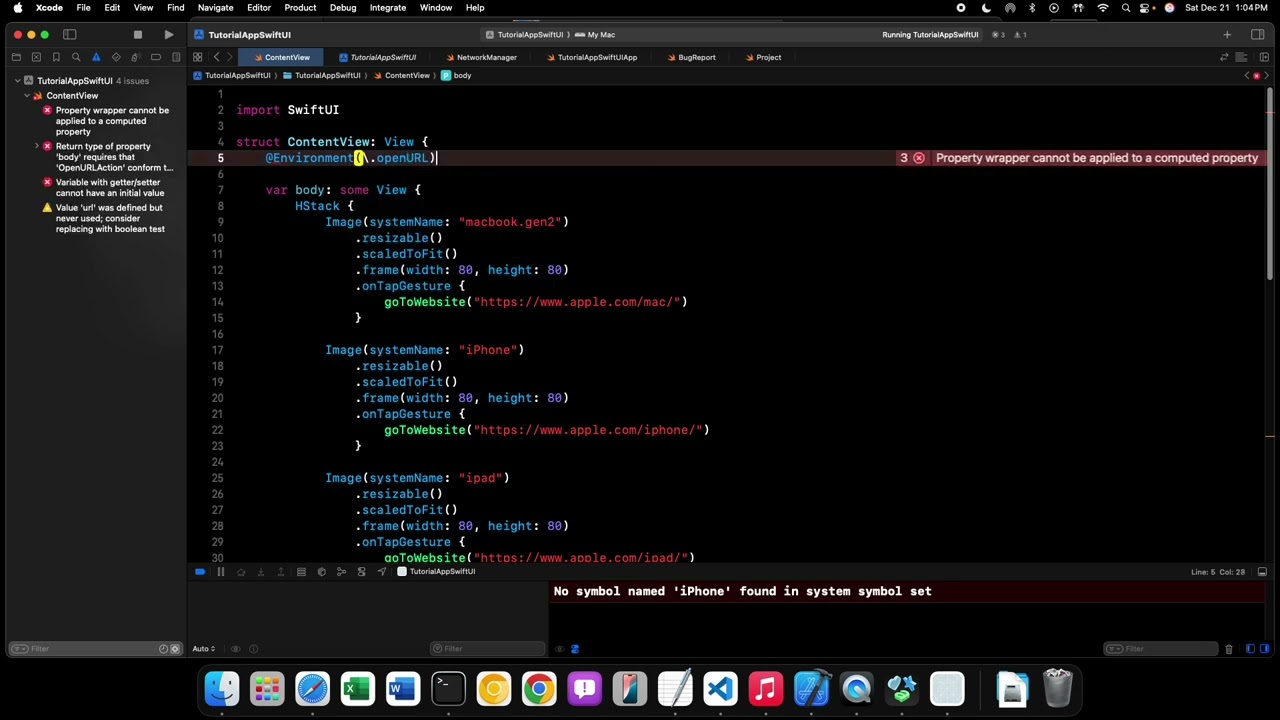Collapse the TutorialAppSwiftUI issues group
Screen dimensions: 1280x720
[x=17, y=81]
